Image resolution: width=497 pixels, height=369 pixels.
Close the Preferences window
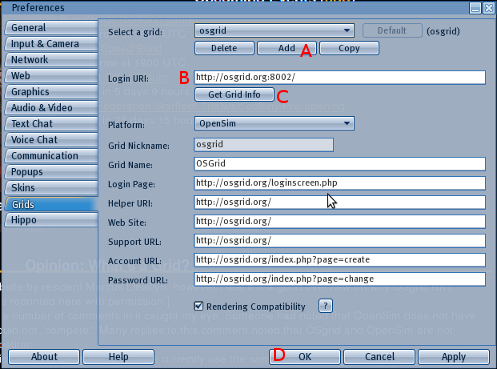[x=489, y=8]
